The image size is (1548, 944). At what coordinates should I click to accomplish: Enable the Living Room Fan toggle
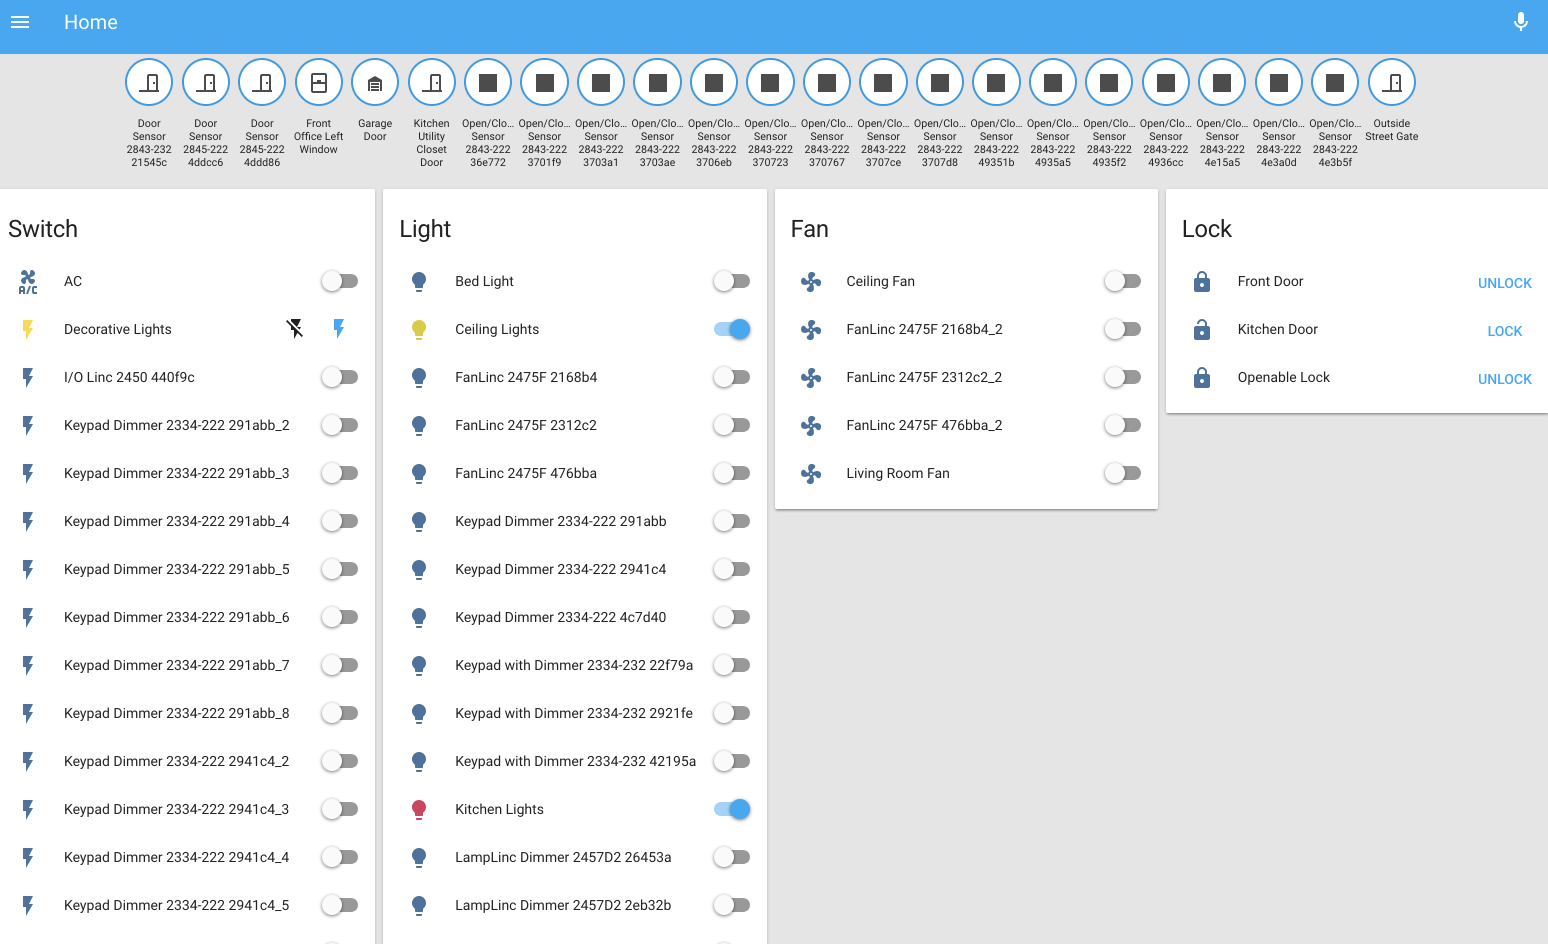[x=1122, y=473]
